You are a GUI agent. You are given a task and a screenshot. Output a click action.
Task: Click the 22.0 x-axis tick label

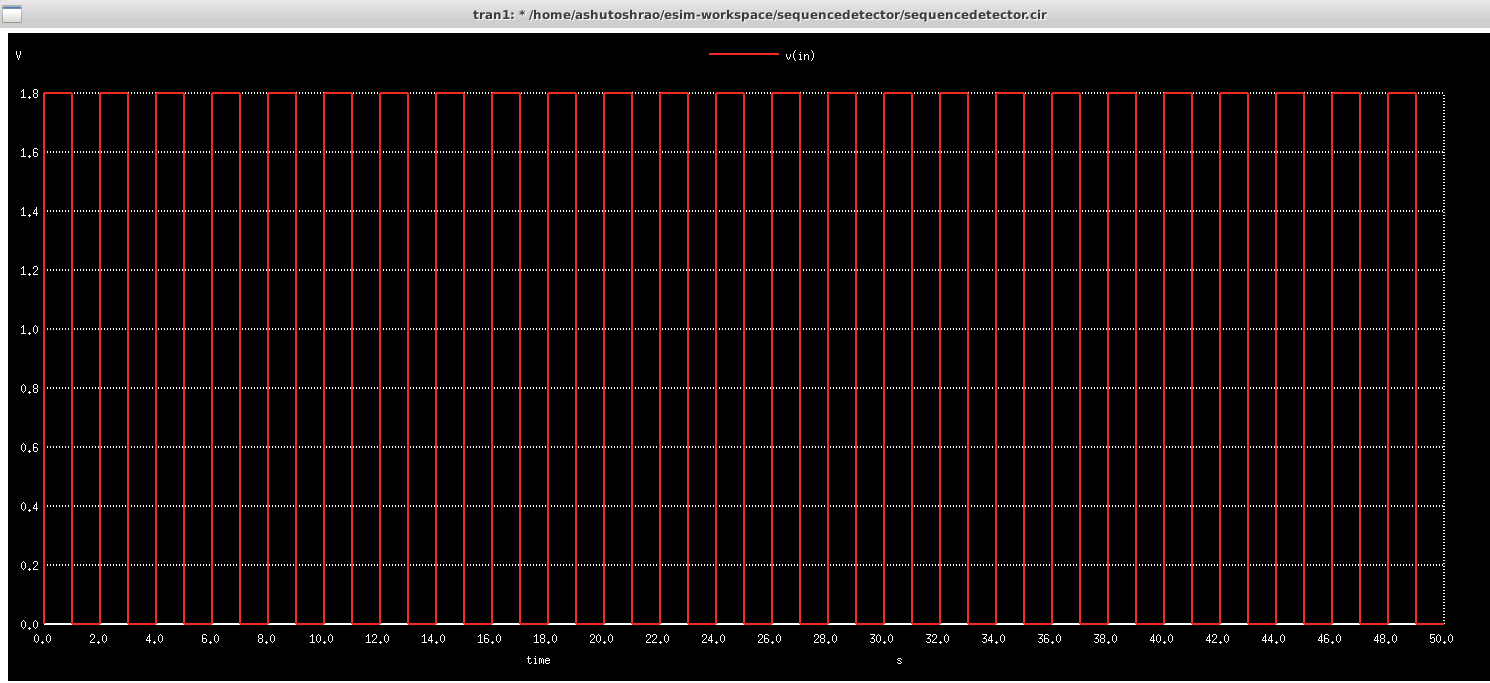(657, 638)
